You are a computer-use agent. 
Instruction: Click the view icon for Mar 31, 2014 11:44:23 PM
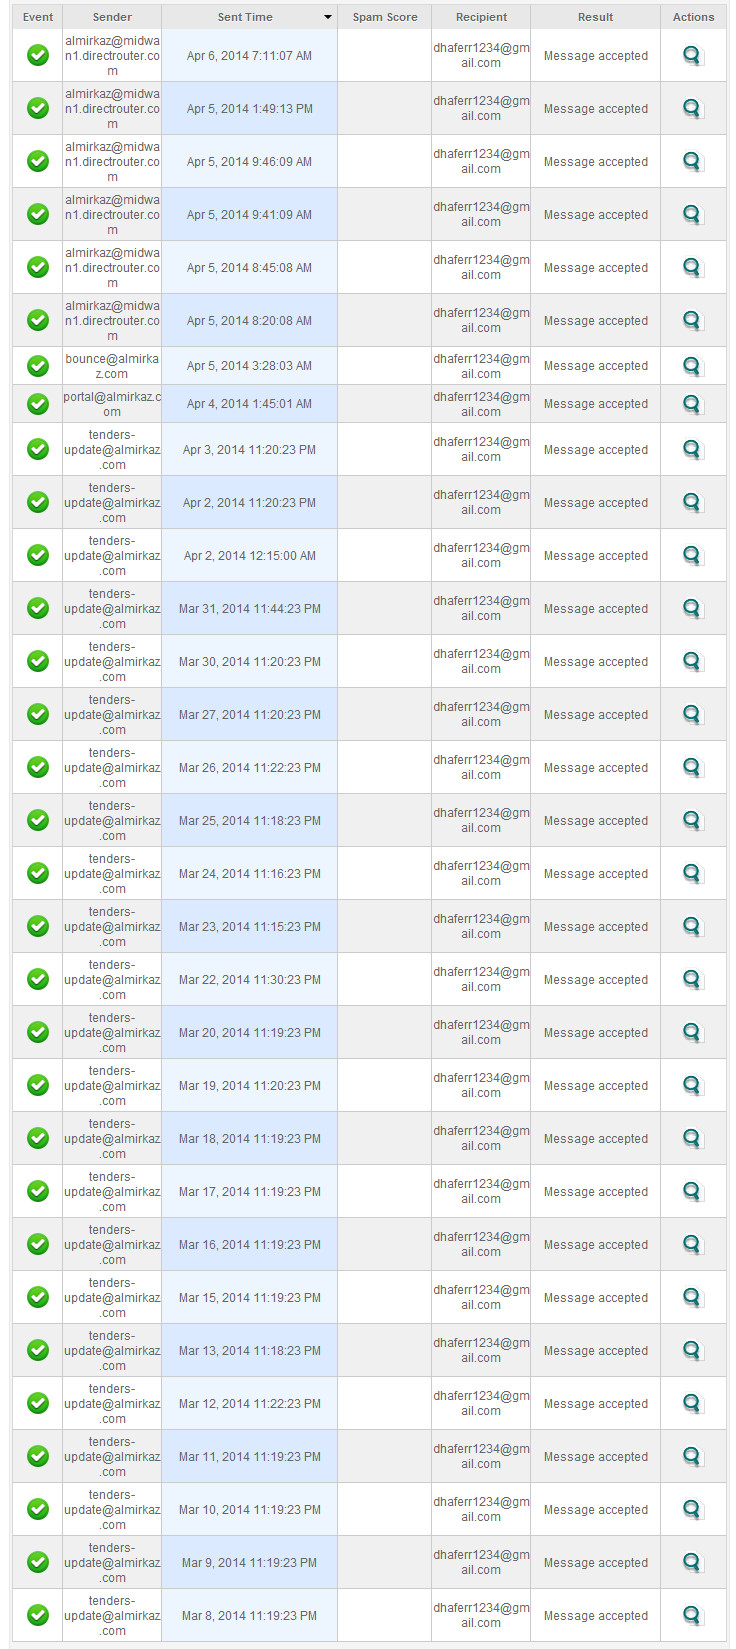click(692, 609)
